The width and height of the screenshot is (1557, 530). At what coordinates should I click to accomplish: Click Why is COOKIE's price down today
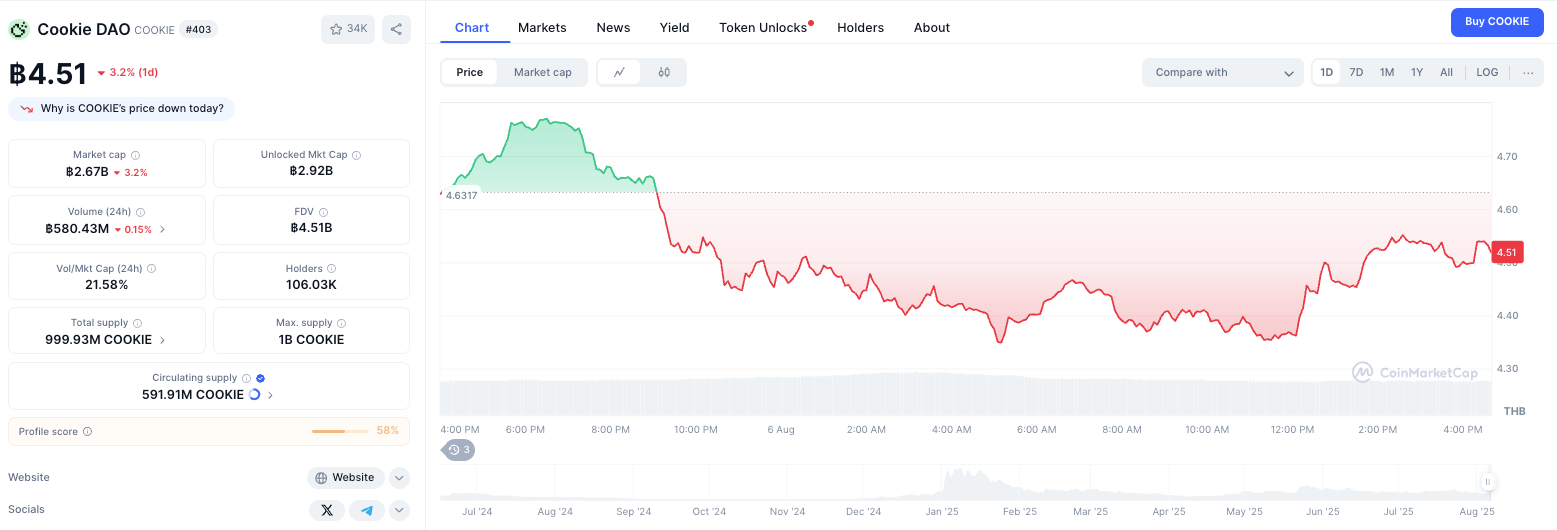(x=122, y=108)
